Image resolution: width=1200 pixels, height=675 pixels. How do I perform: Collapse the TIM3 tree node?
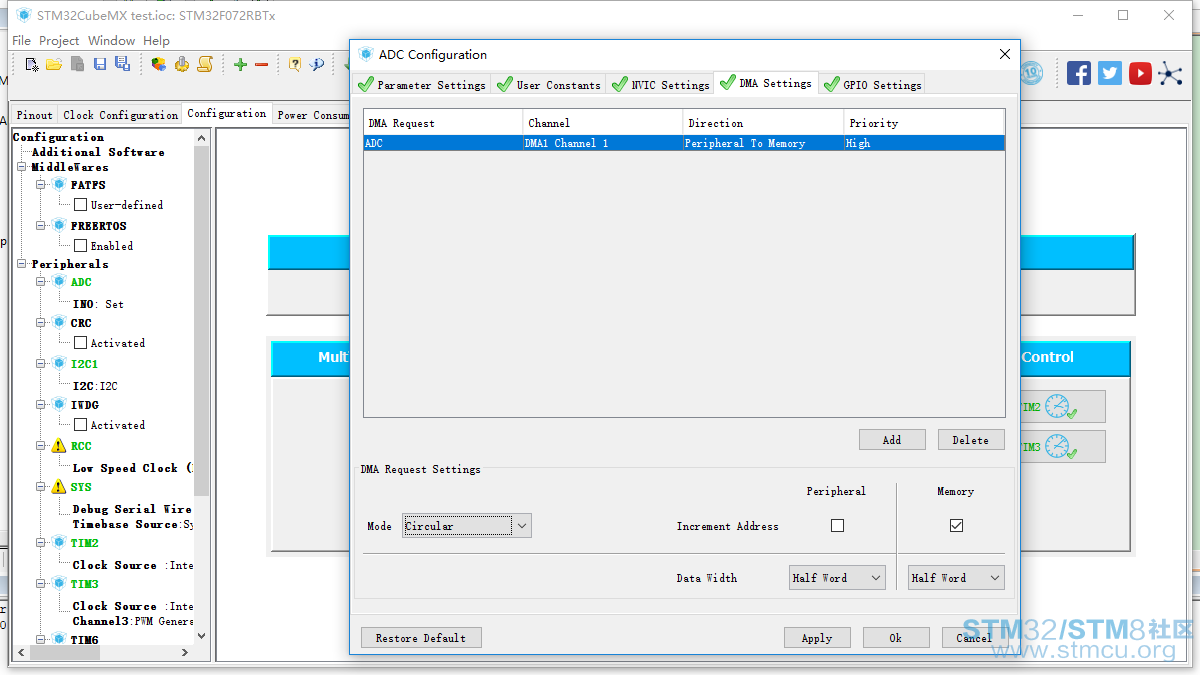41,583
